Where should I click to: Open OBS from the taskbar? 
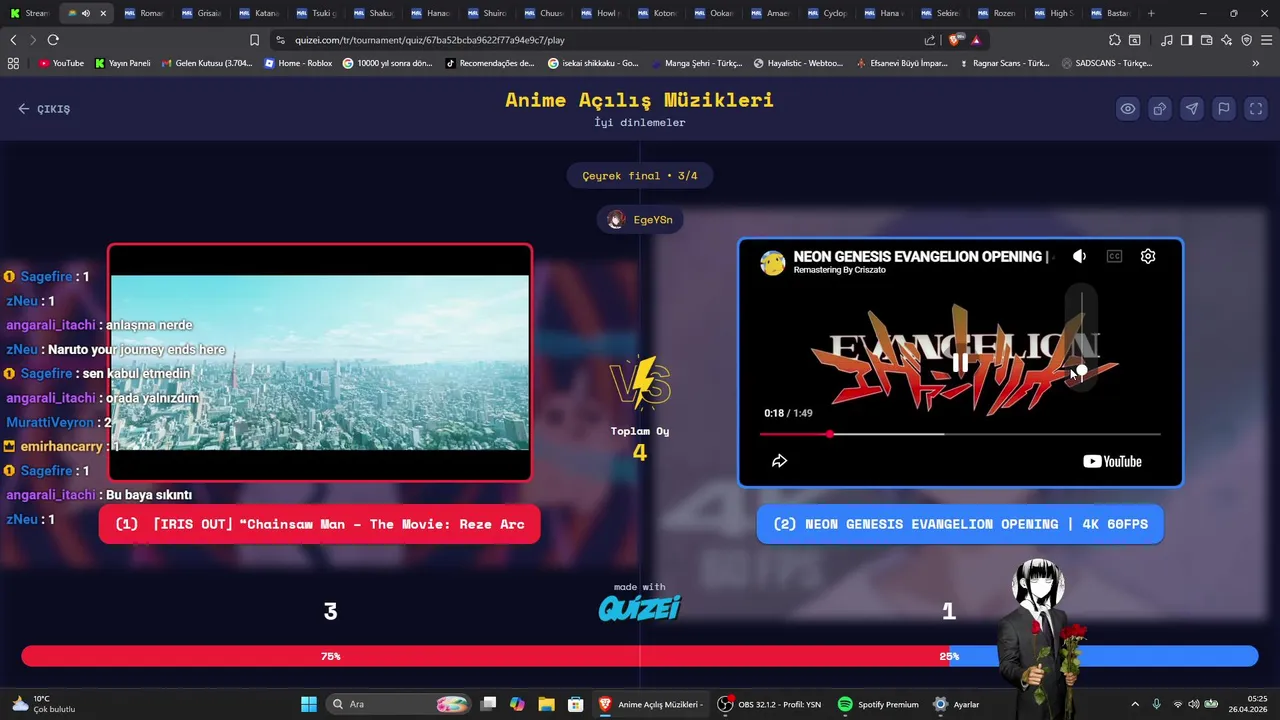(x=770, y=704)
